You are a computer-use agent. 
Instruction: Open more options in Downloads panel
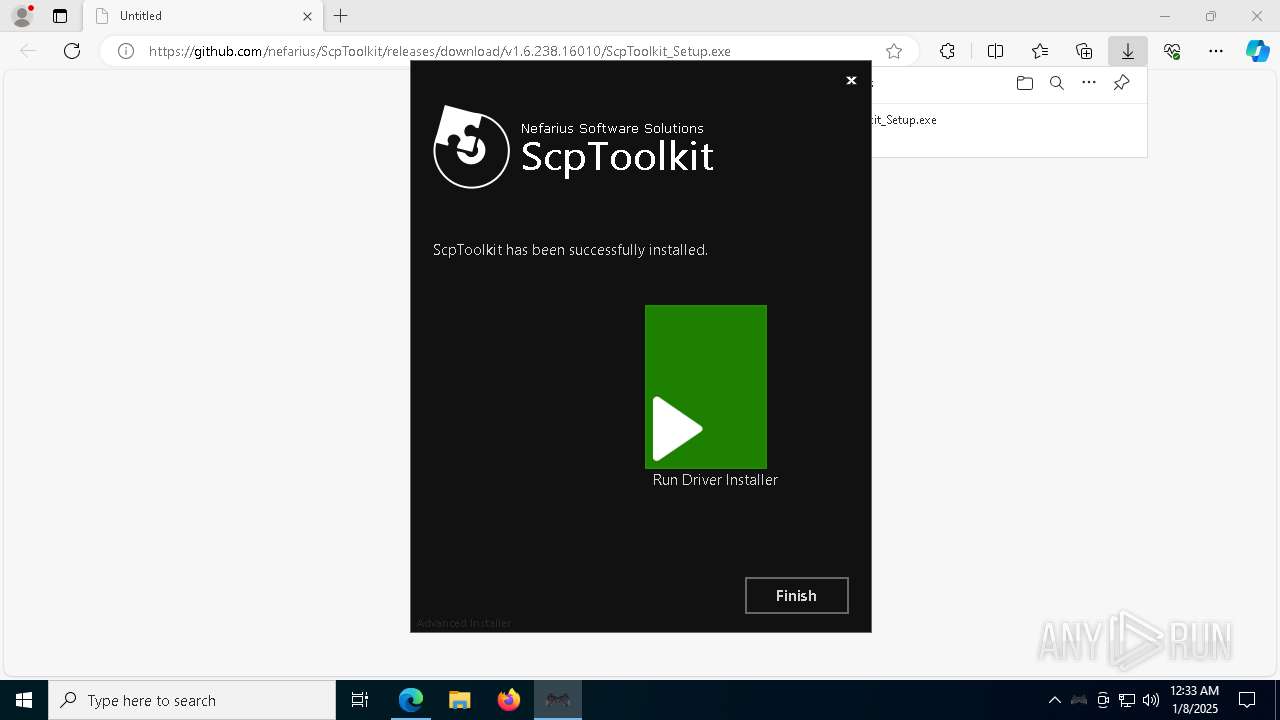[1089, 83]
